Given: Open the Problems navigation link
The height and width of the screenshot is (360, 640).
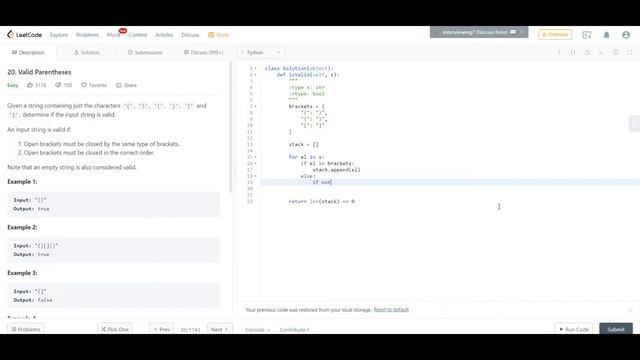Looking at the screenshot, I should (87, 35).
